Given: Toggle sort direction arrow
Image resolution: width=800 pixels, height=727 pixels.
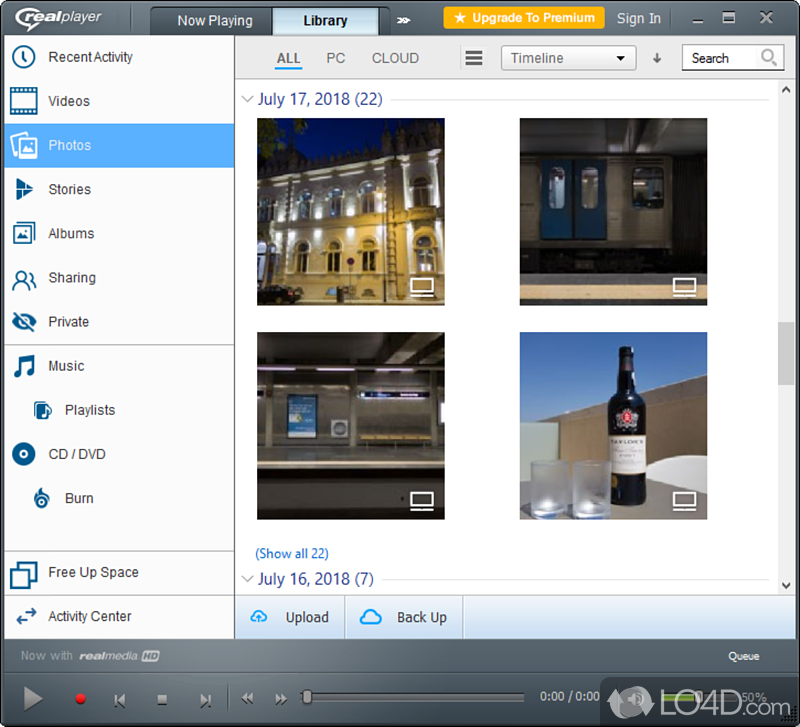Looking at the screenshot, I should pyautogui.click(x=657, y=58).
